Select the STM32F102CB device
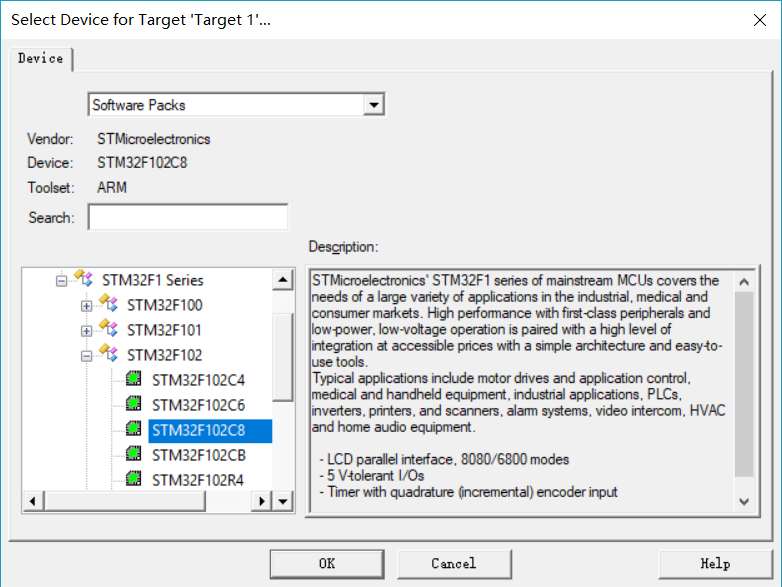Viewport: 782px width, 587px height. coord(199,455)
